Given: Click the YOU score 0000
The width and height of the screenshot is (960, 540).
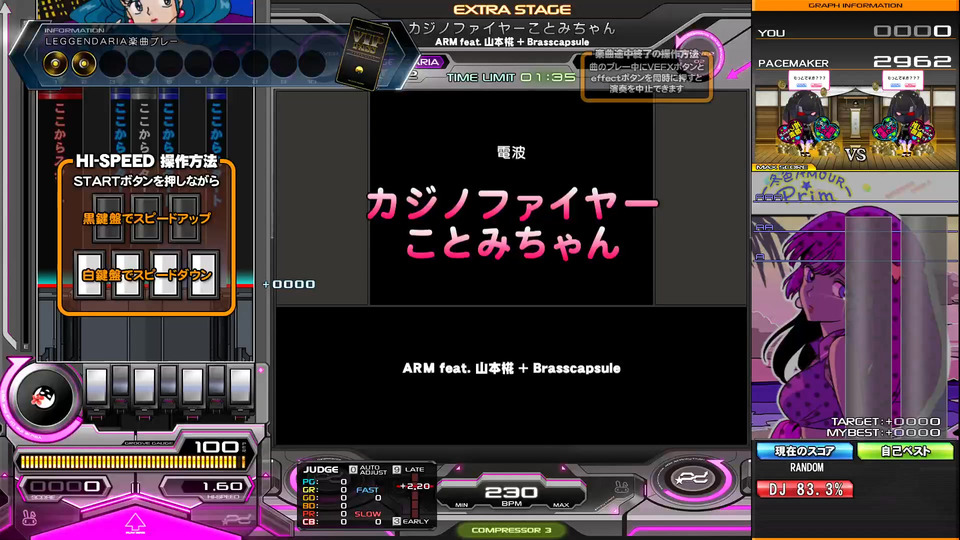Looking at the screenshot, I should pos(912,31).
